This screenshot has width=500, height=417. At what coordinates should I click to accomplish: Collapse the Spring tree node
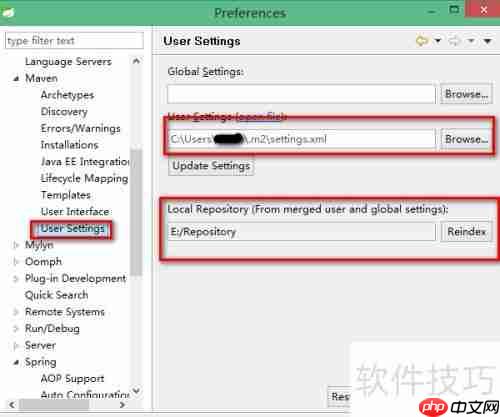16,362
